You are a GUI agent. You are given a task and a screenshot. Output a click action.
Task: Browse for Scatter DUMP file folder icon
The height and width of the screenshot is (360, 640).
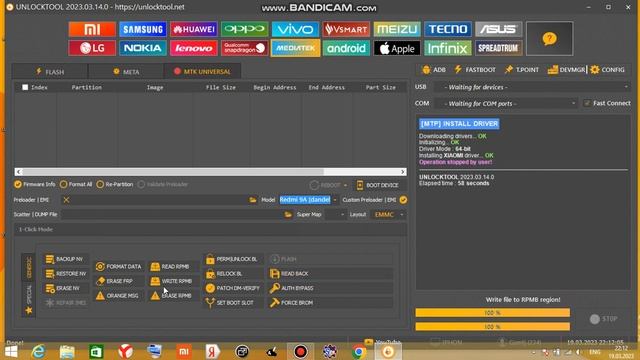coord(288,214)
